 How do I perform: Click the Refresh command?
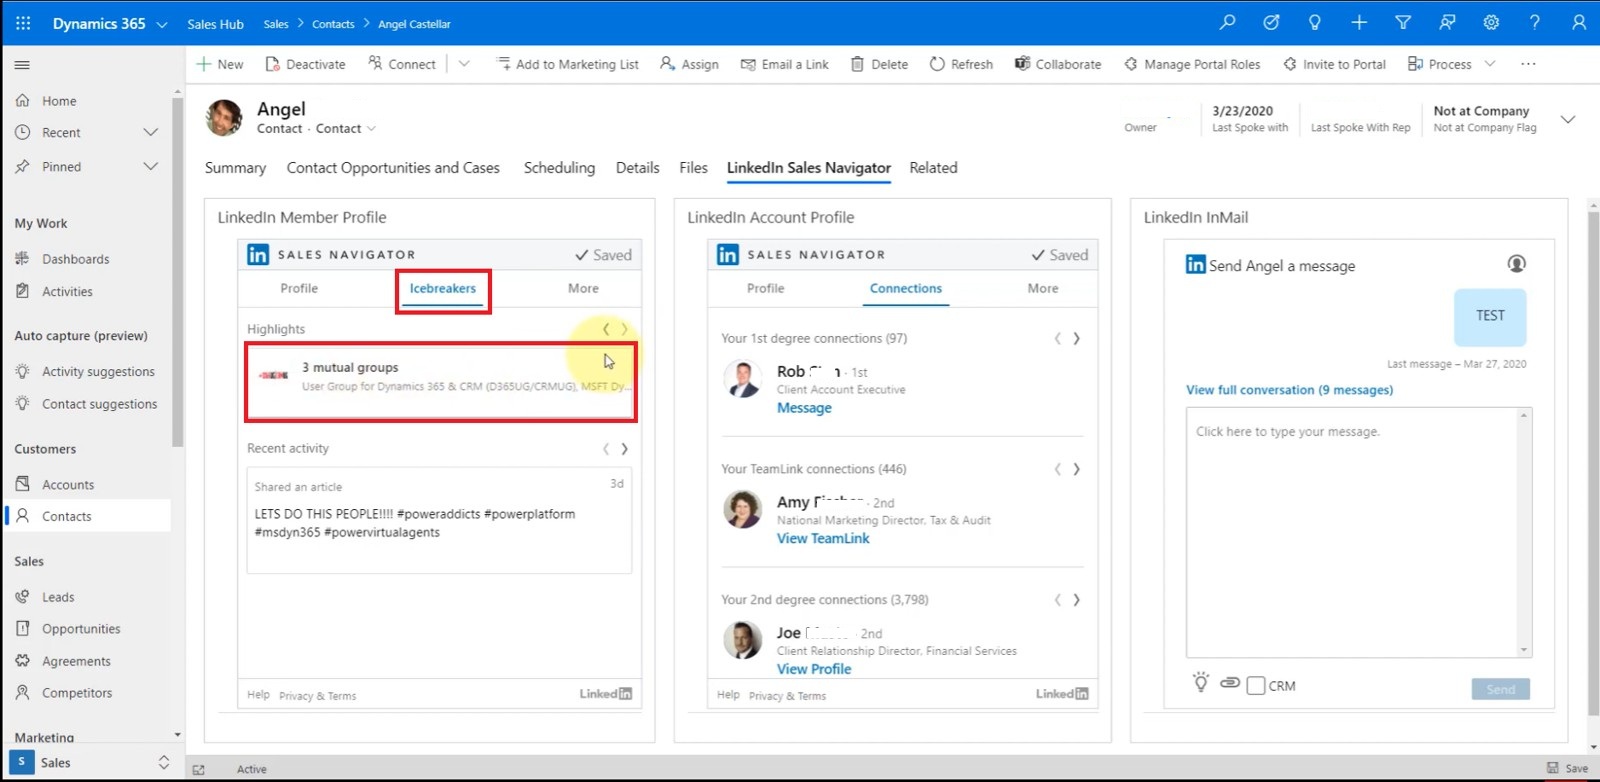coord(961,64)
